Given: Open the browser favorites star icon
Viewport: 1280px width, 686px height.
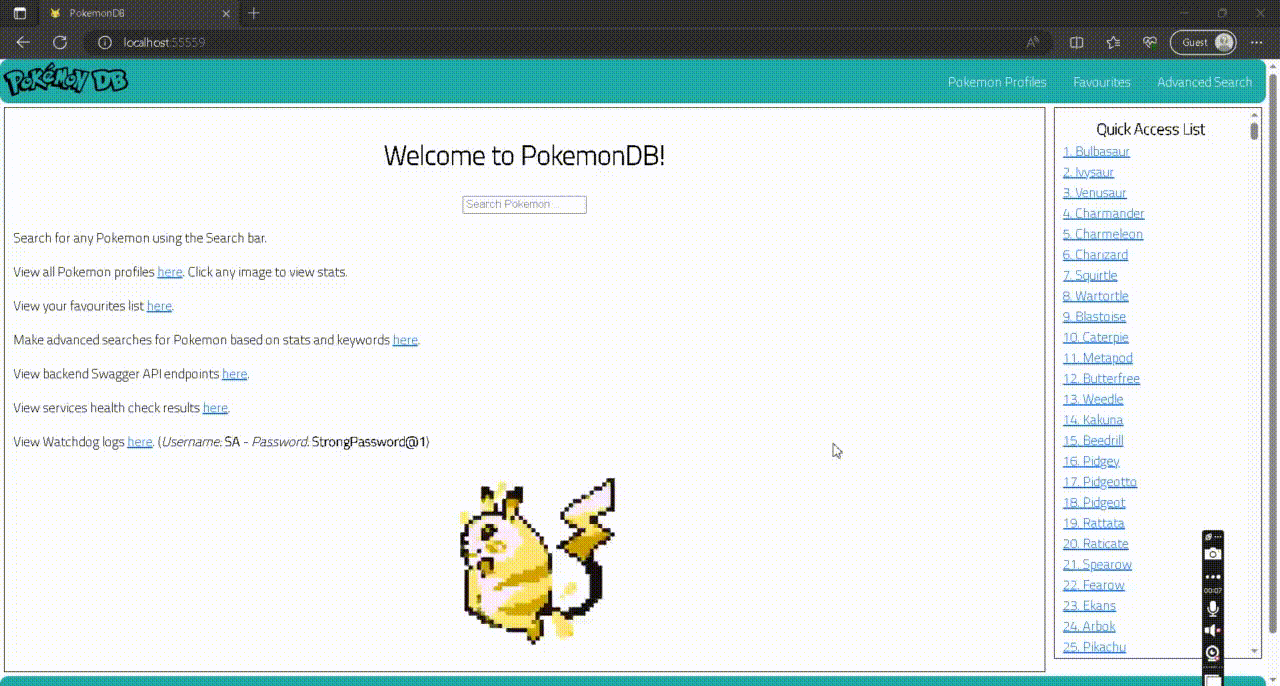Looking at the screenshot, I should pyautogui.click(x=1113, y=42).
